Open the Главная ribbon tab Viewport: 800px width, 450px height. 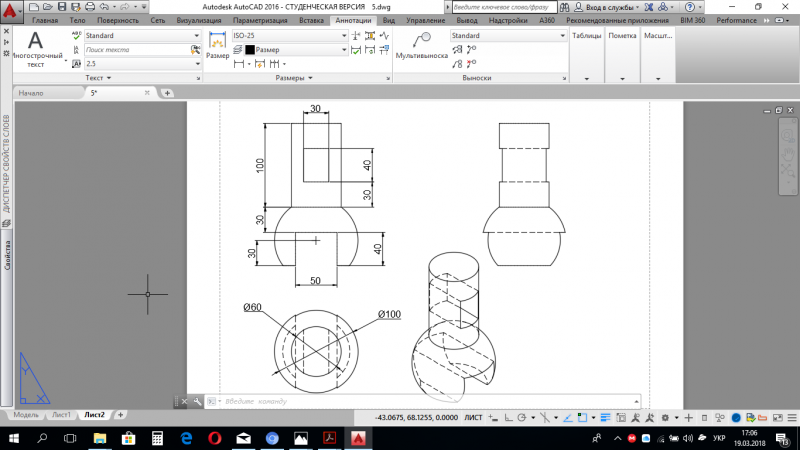point(45,20)
